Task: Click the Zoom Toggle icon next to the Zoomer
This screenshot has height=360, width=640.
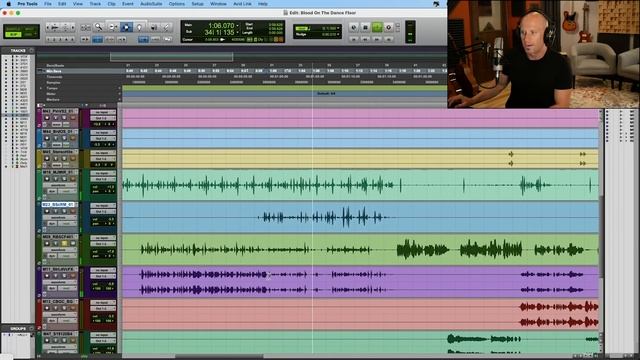Action: [x=86, y=27]
